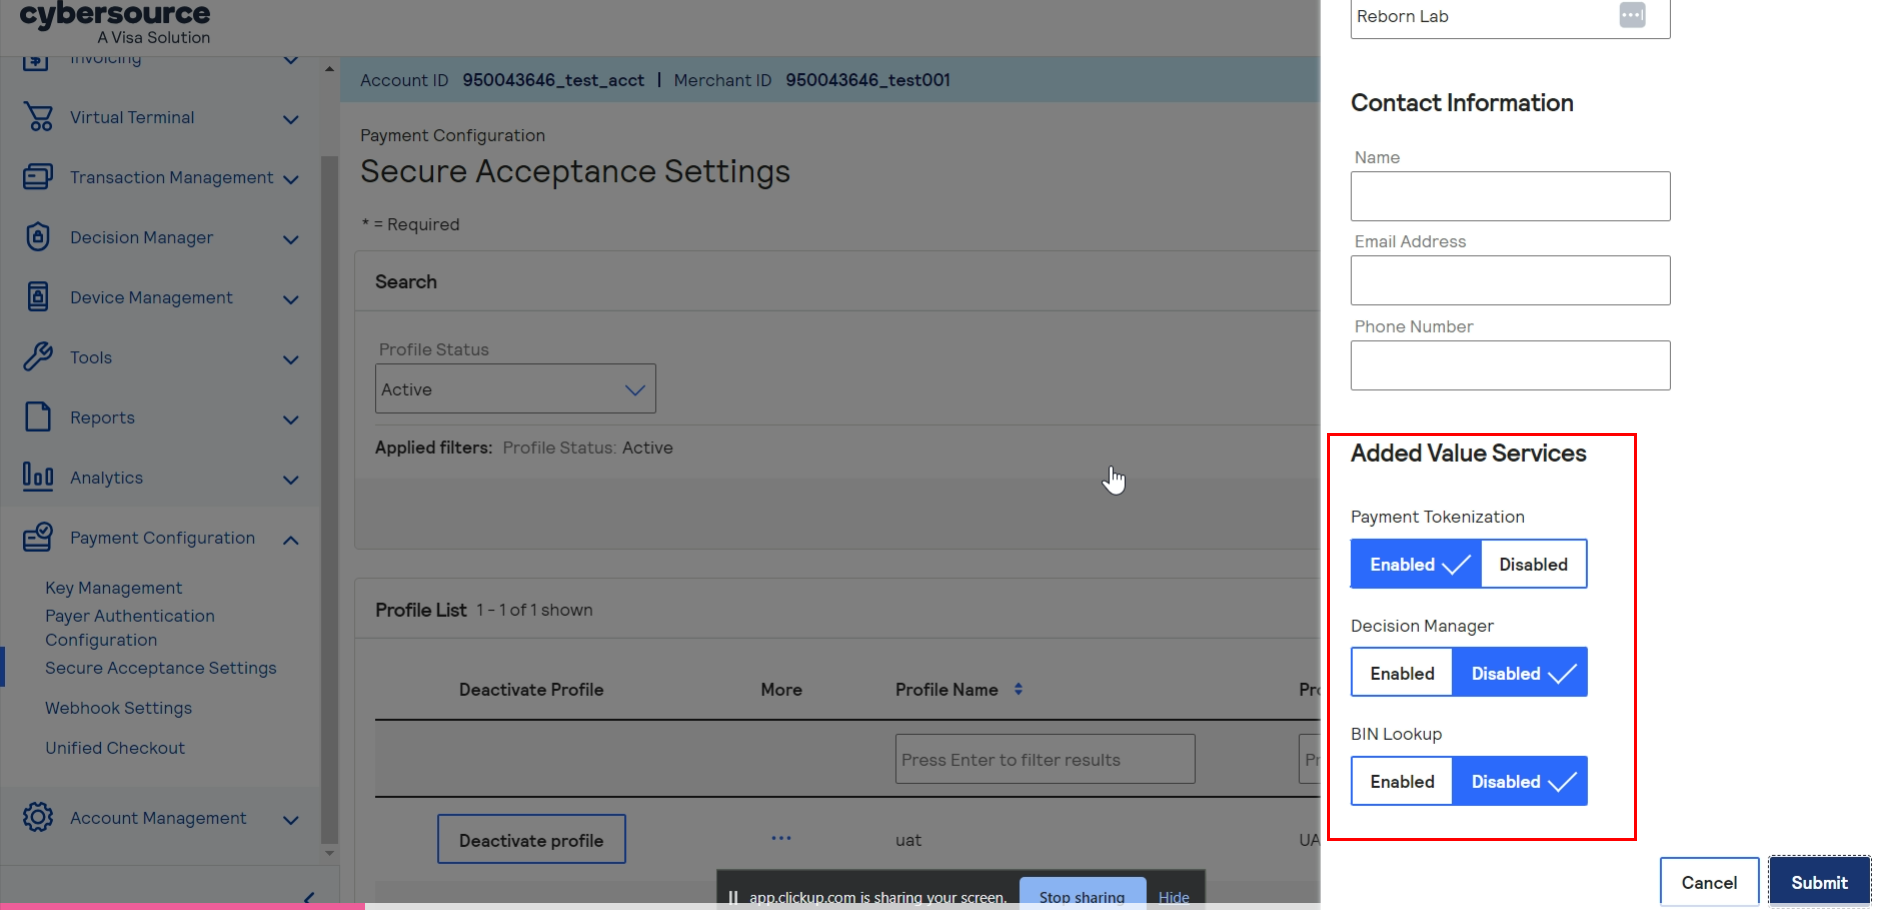Viewport: 1896px width, 910px height.
Task: Click the Reports document icon
Action: pos(38,417)
